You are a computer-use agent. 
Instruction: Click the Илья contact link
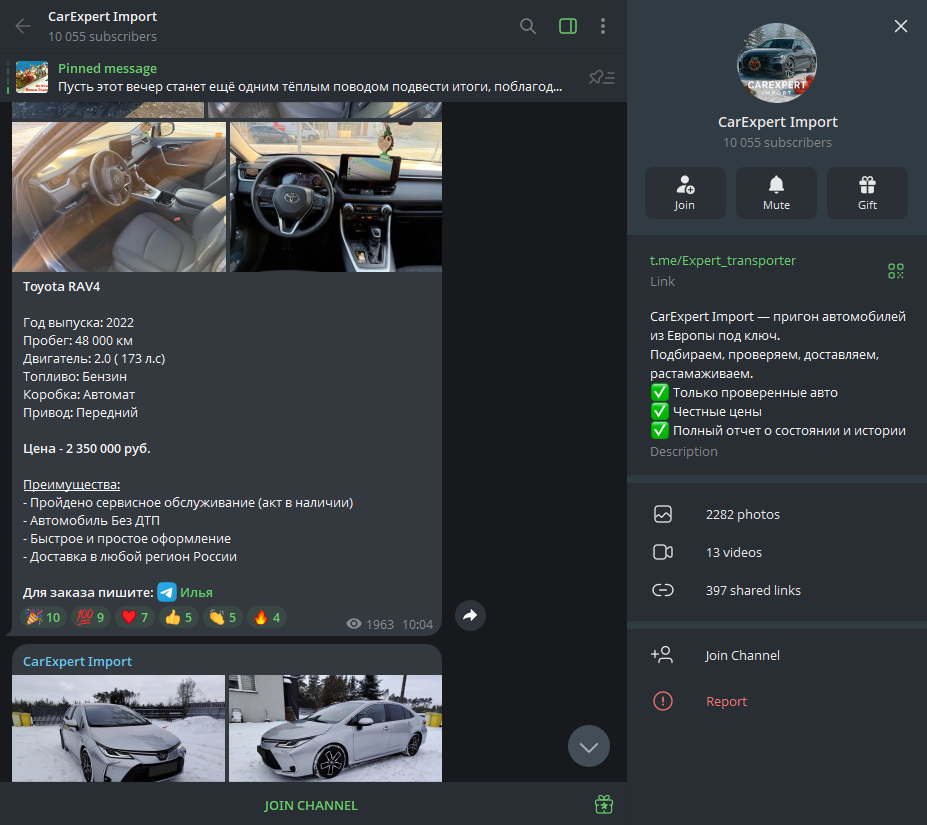196,592
